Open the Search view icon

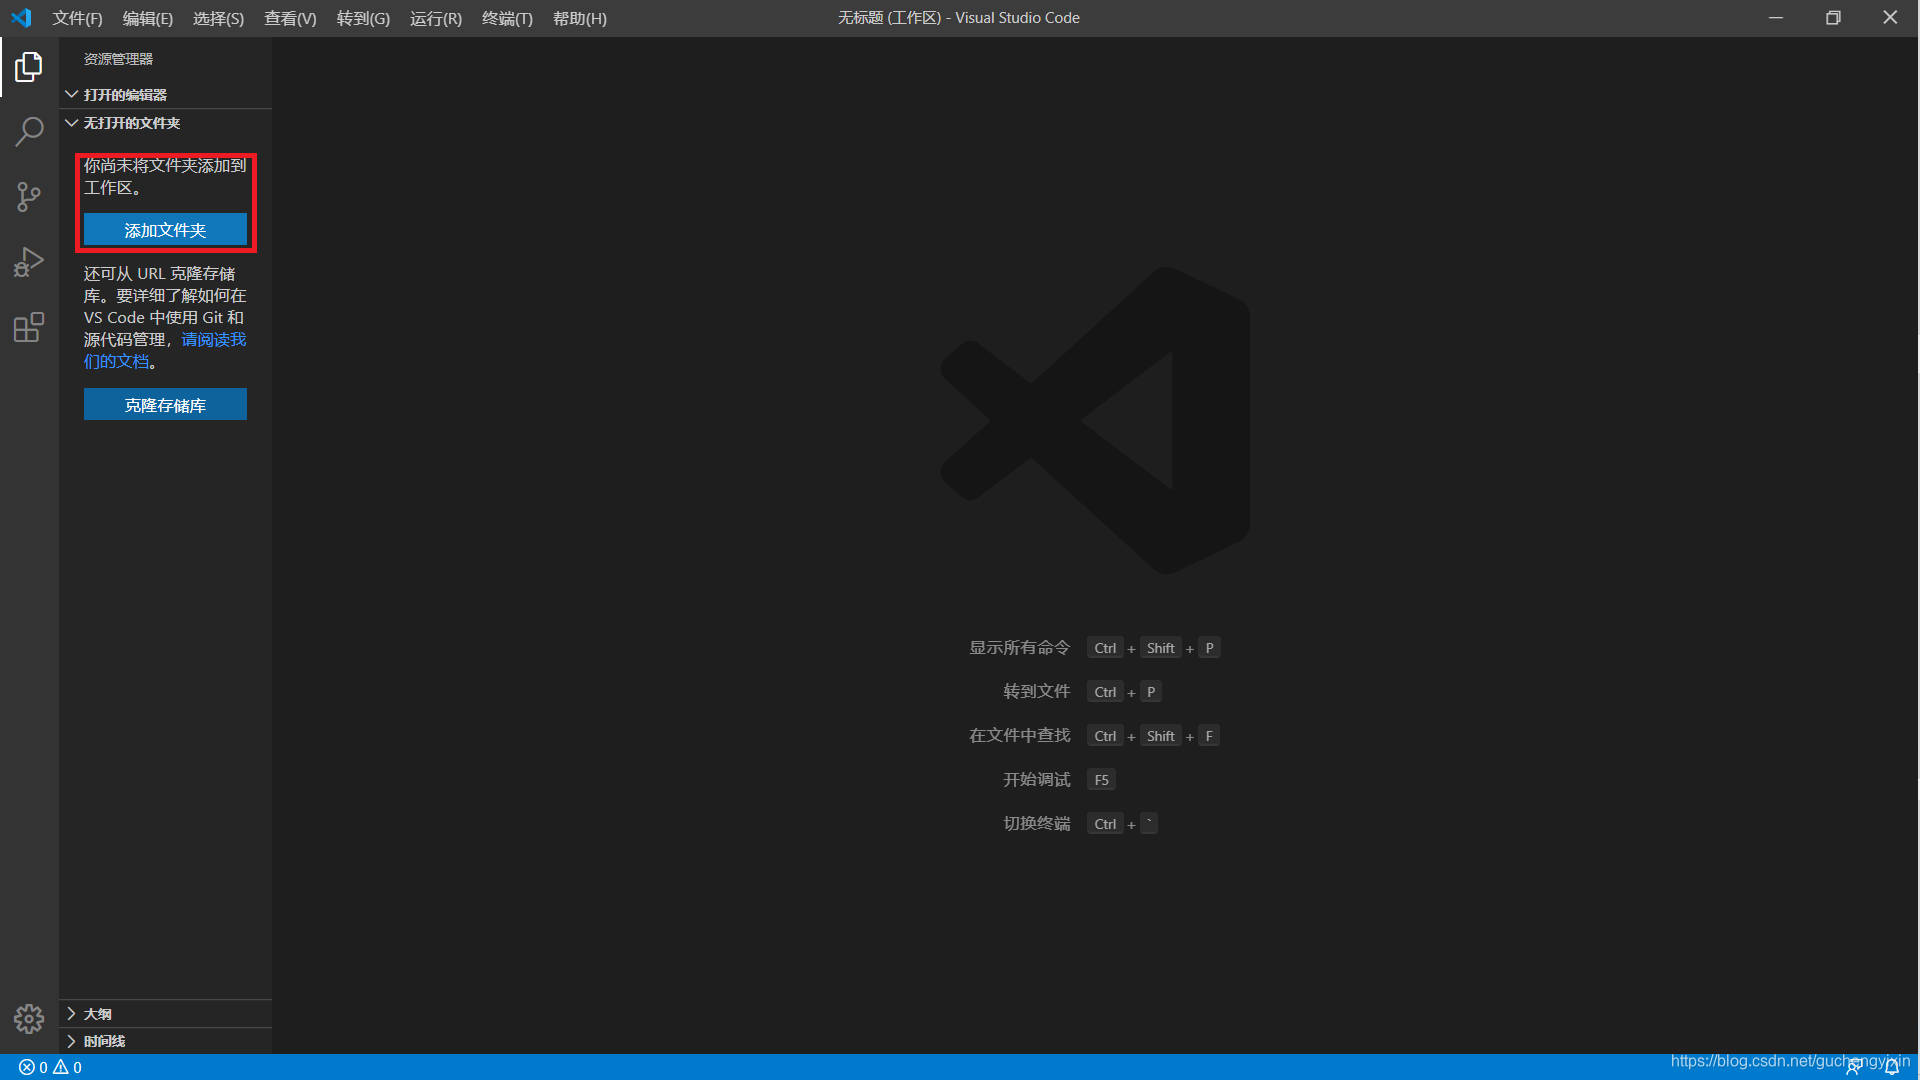(29, 132)
